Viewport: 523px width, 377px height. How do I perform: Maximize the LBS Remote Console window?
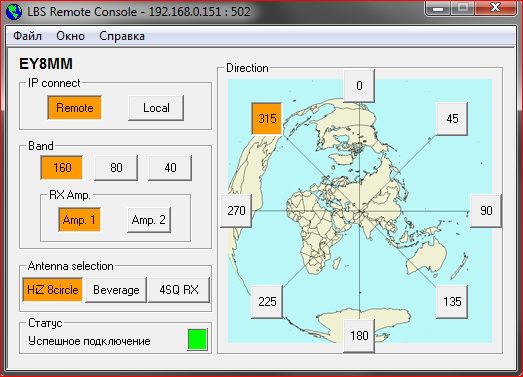coord(463,8)
